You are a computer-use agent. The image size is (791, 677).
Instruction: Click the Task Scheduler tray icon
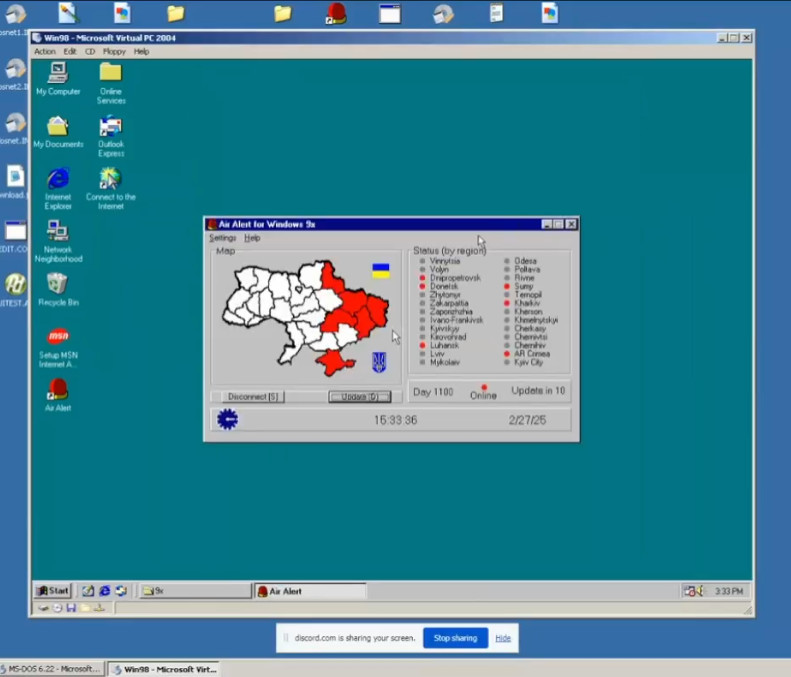[x=689, y=591]
